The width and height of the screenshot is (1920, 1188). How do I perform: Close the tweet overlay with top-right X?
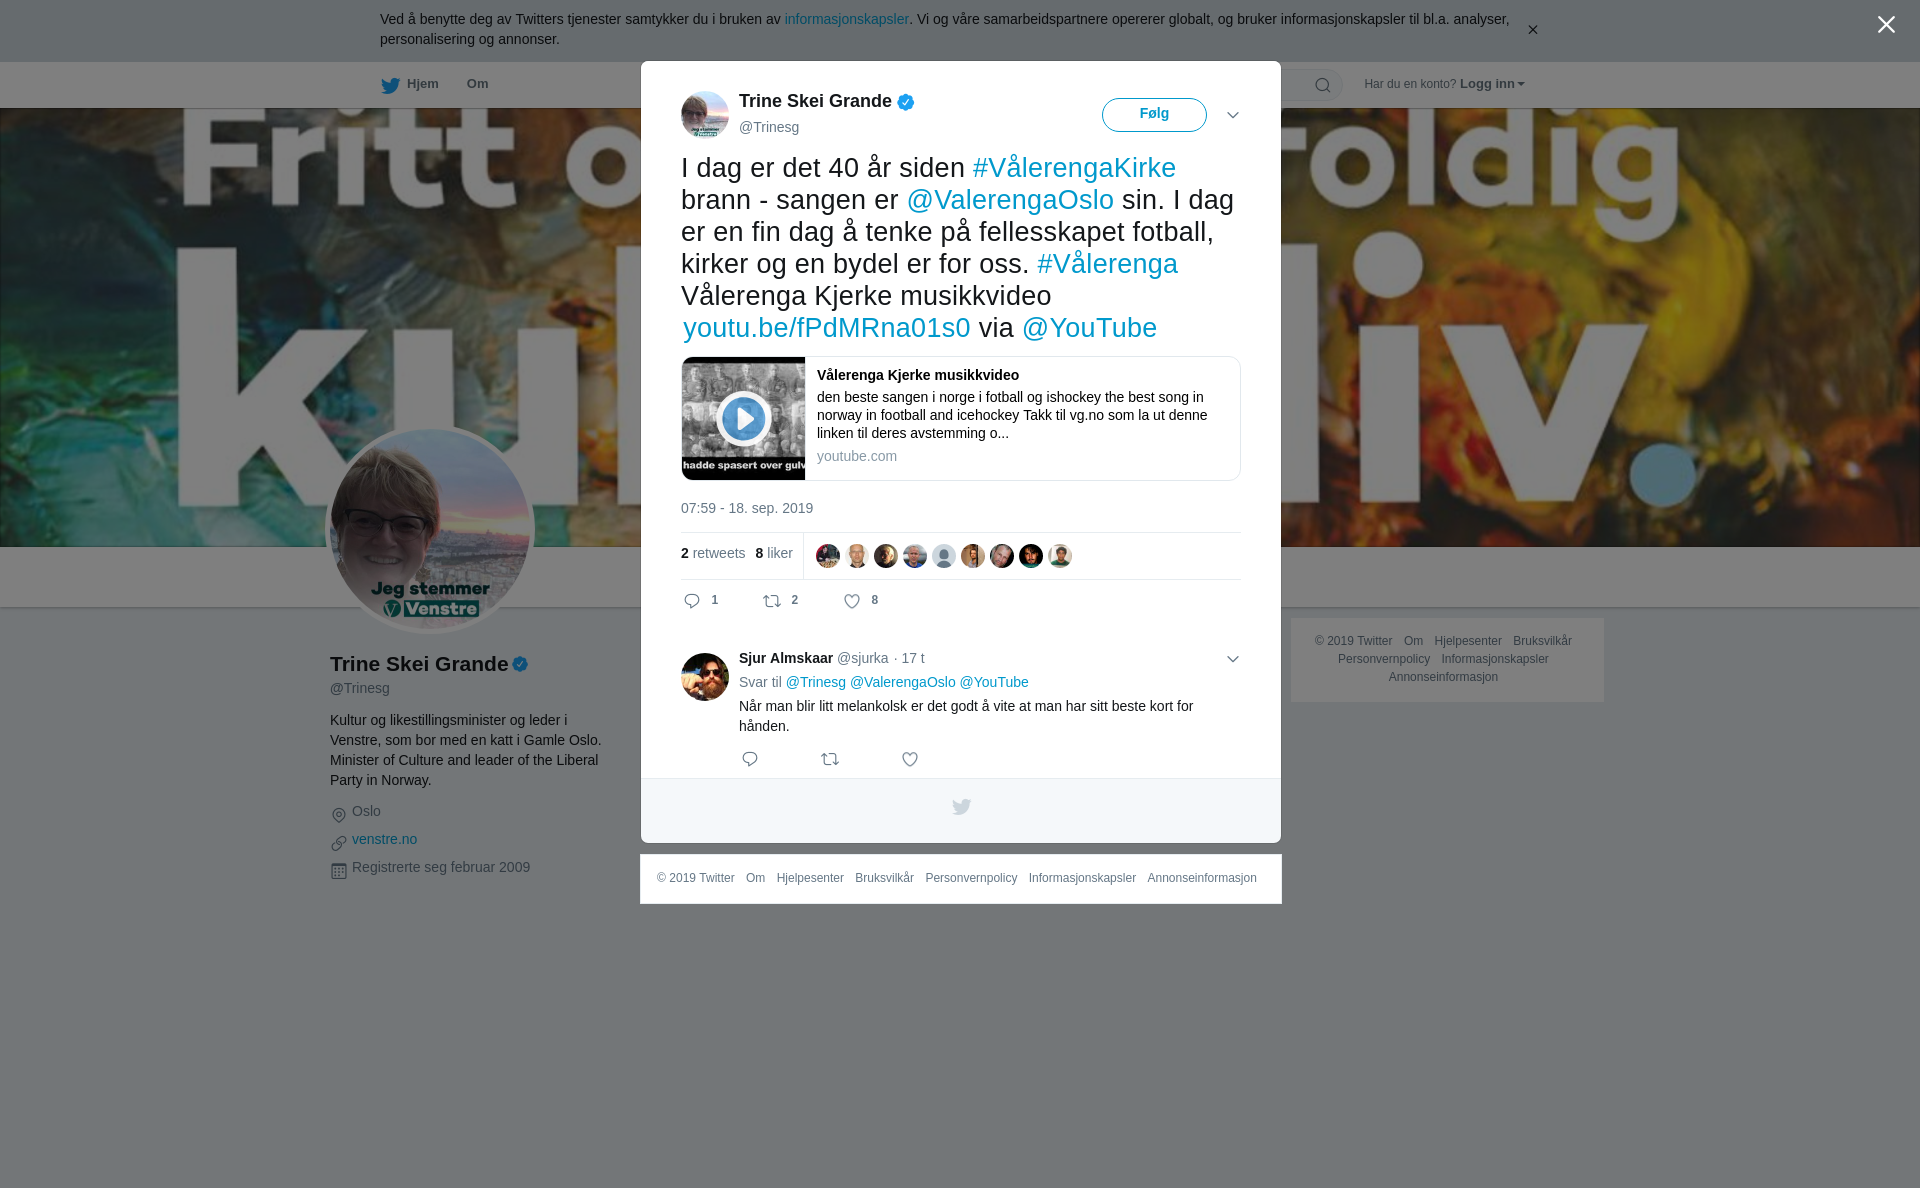1886,25
